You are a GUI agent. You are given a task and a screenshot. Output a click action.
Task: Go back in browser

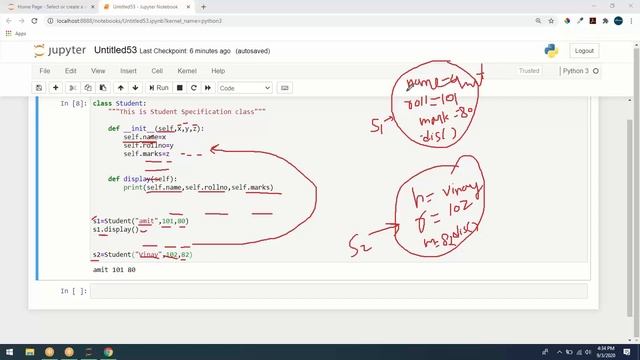pyautogui.click(x=9, y=21)
